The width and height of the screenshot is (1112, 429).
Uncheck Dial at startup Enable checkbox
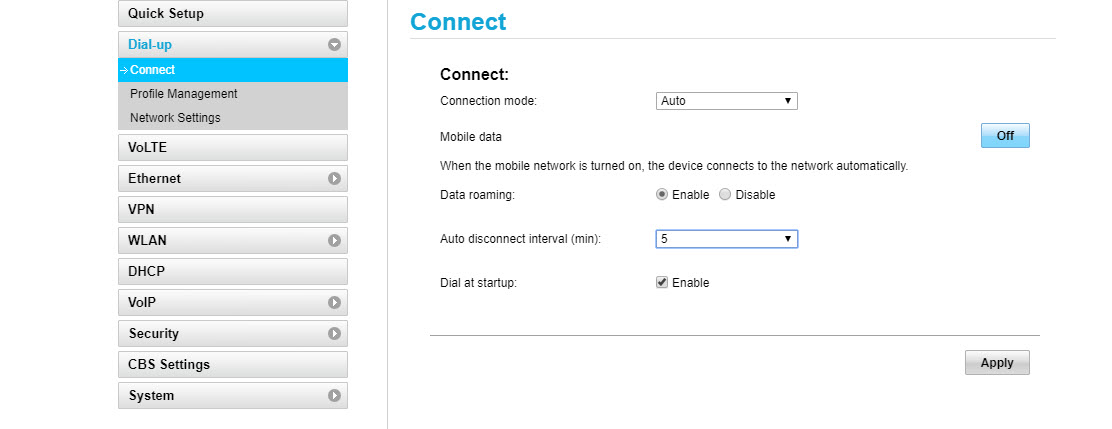662,282
